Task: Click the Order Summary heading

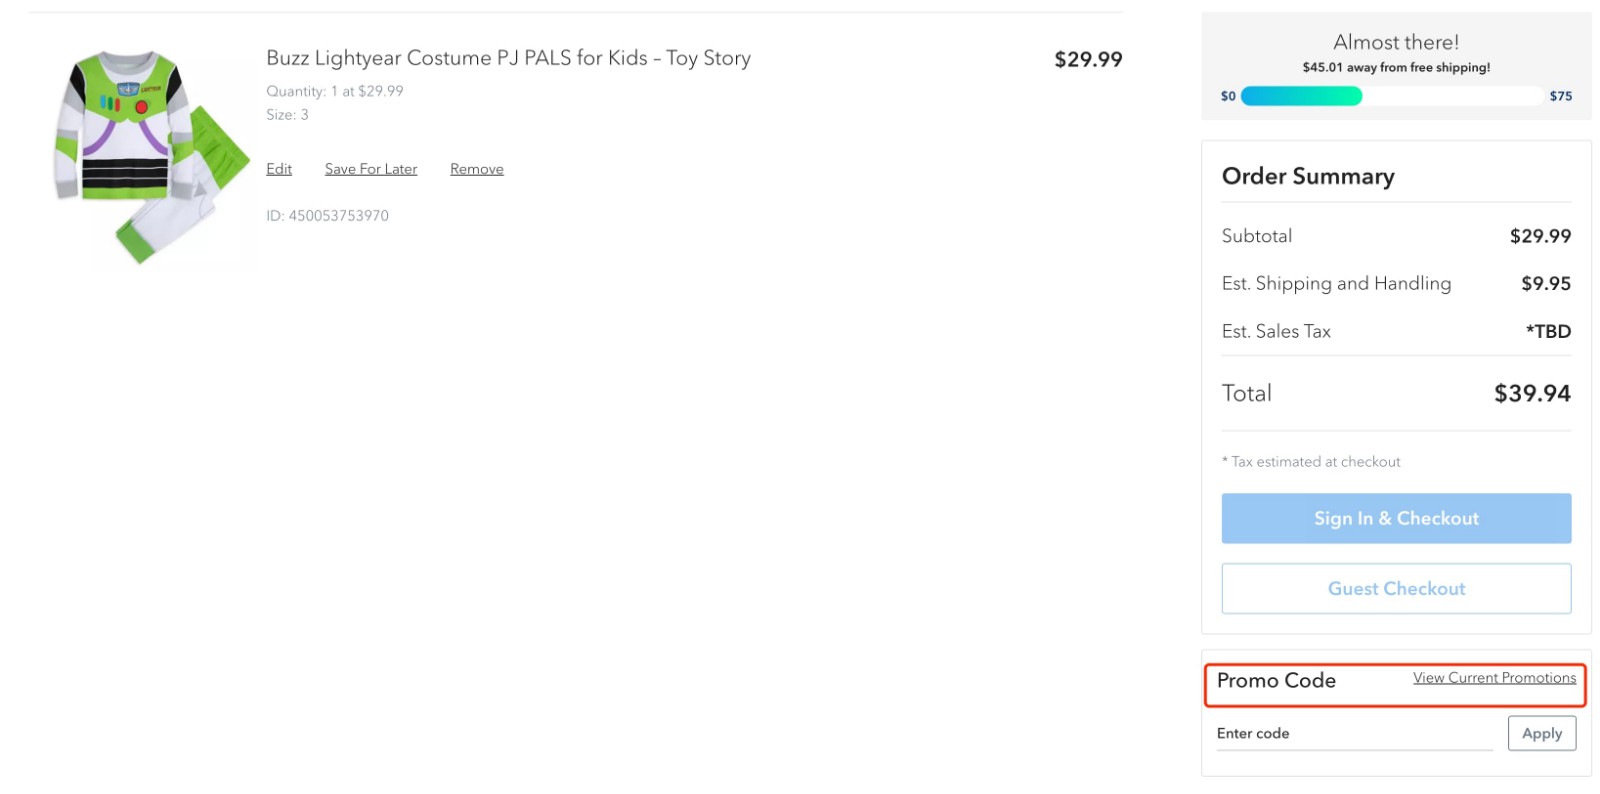Action: click(x=1307, y=176)
